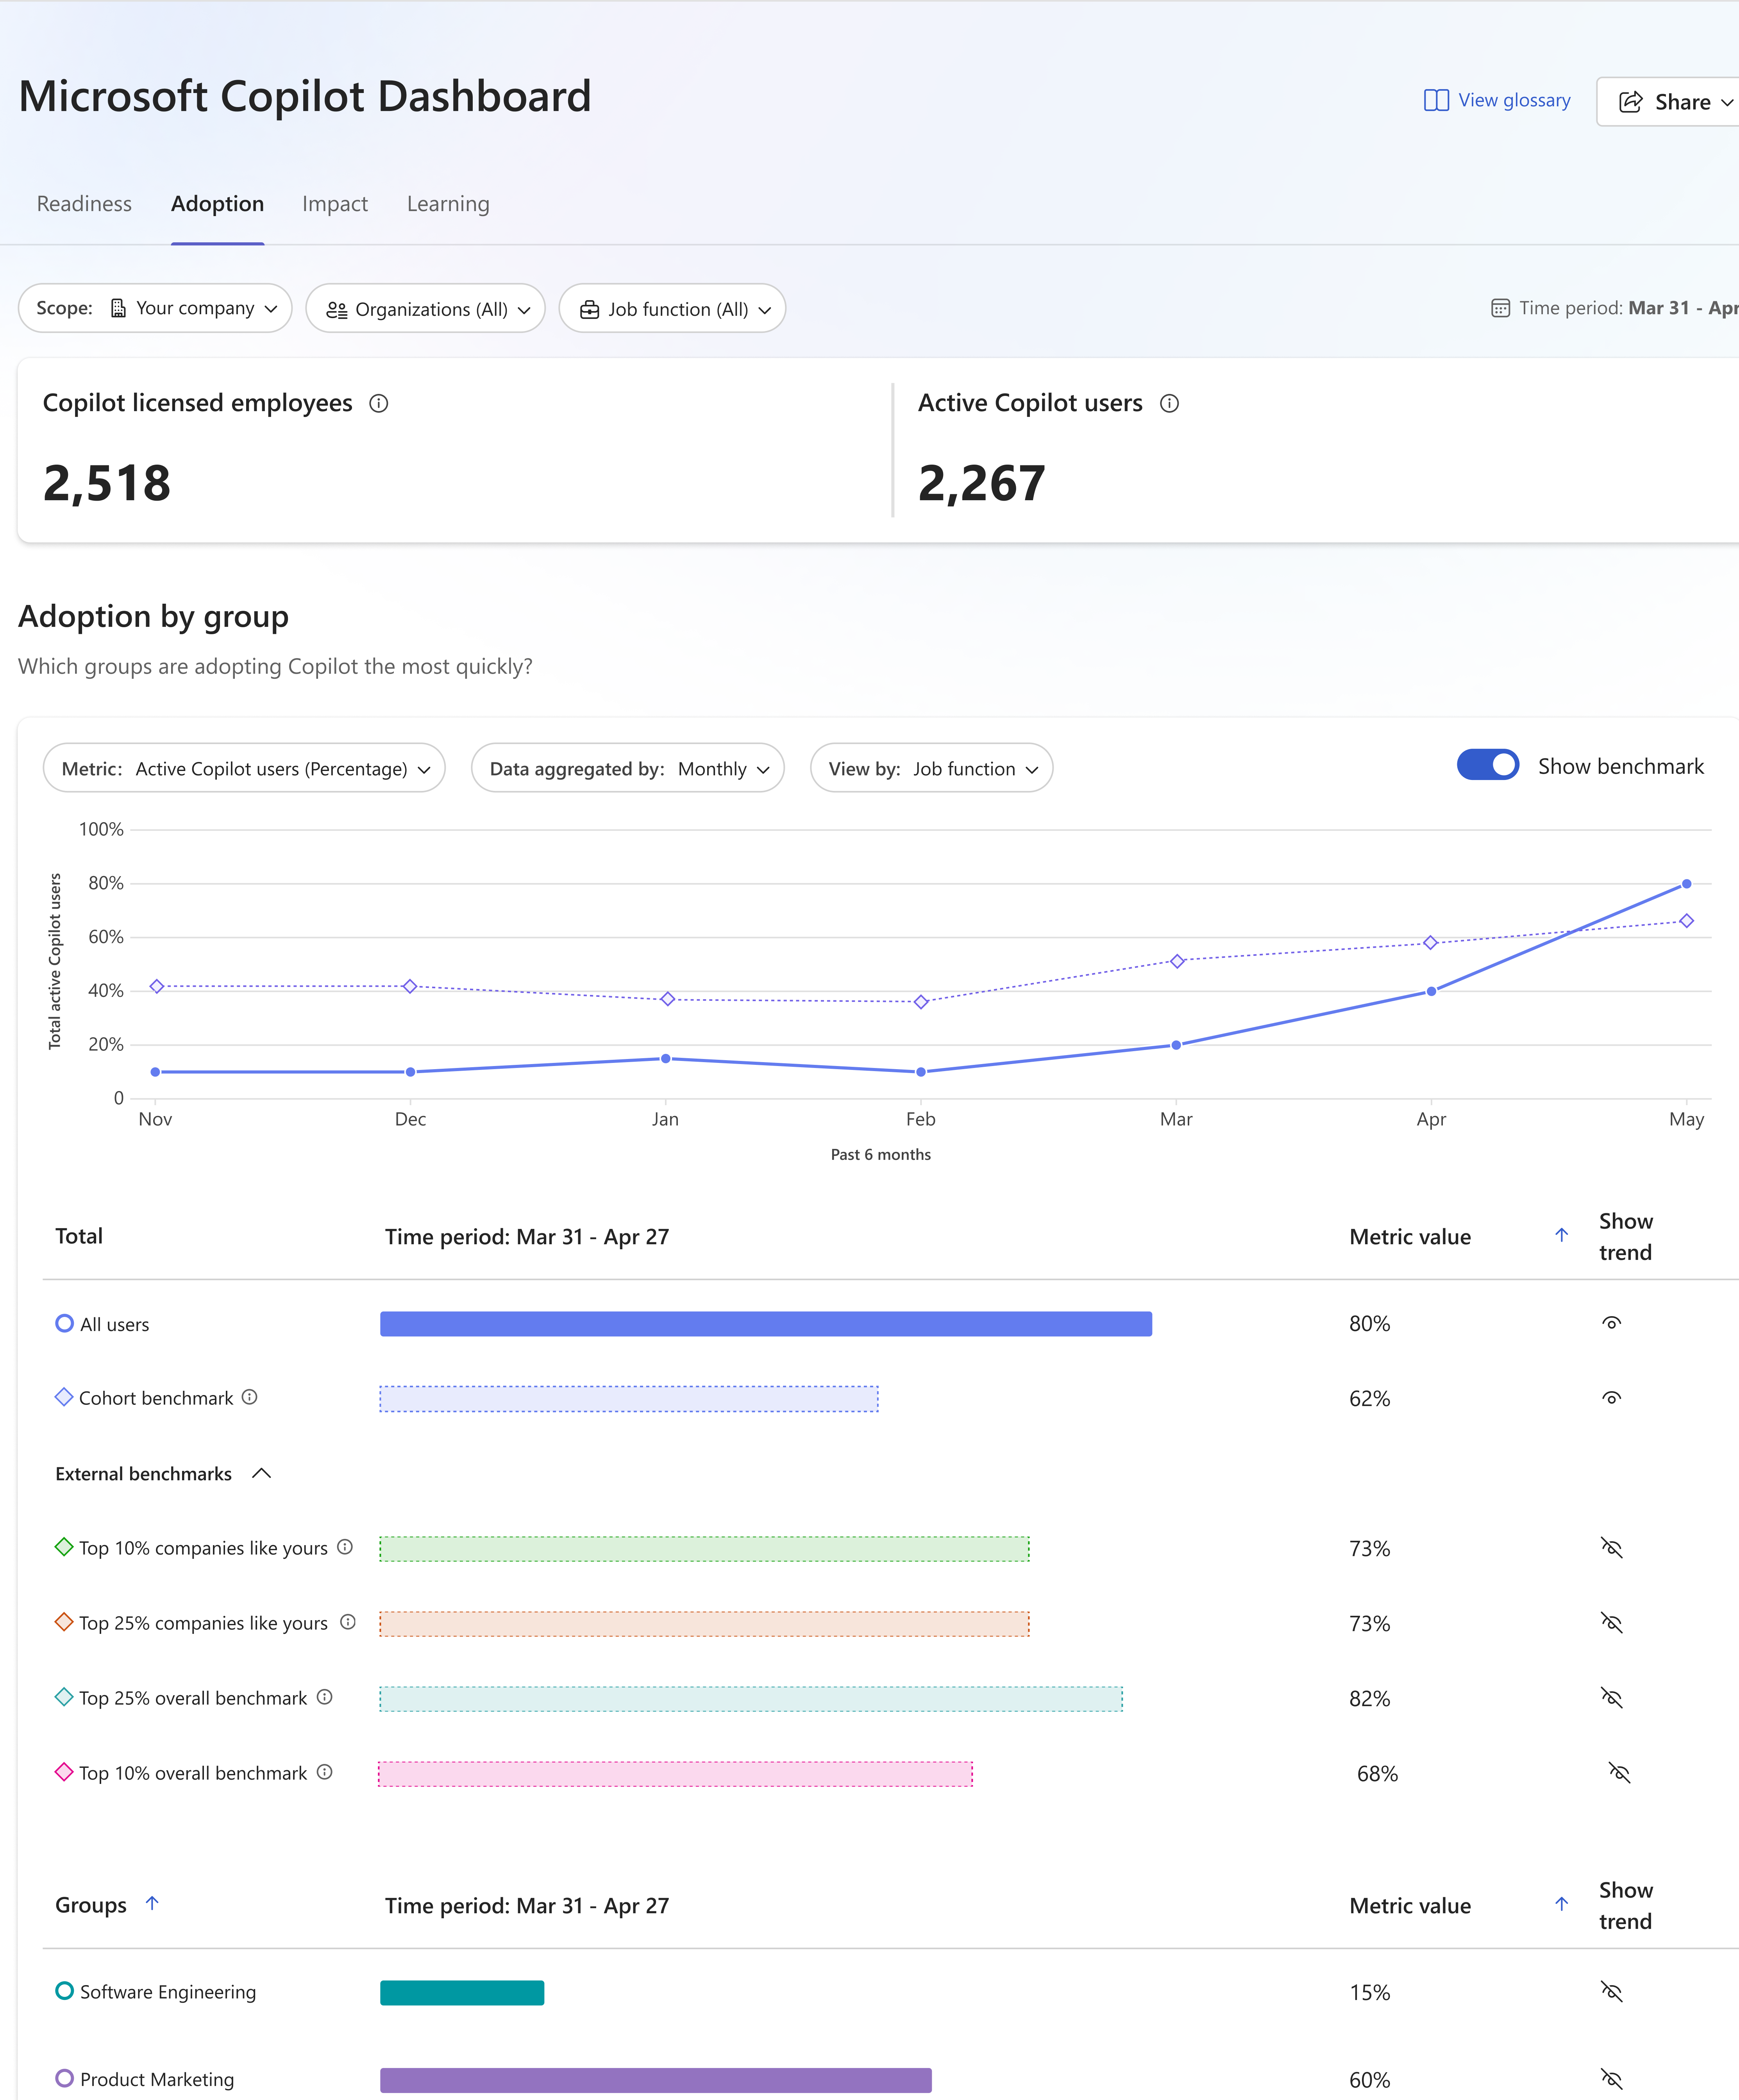Image resolution: width=1739 pixels, height=2100 pixels.
Task: Open the View glossary book icon
Action: (x=1436, y=101)
